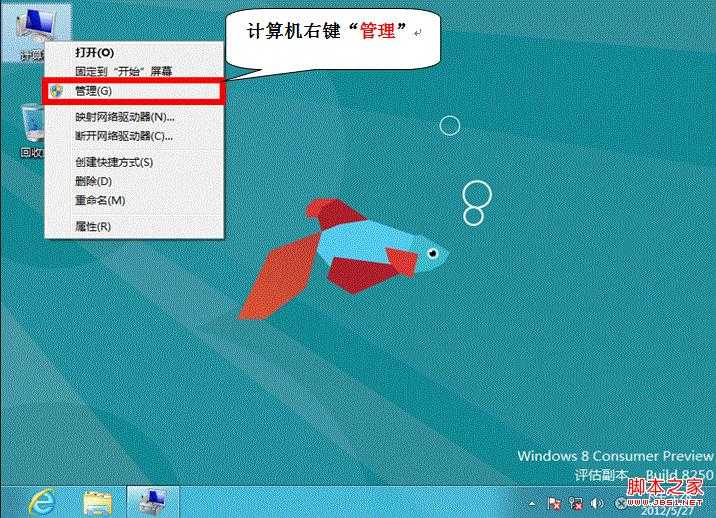Open File Explorer from the taskbar
716x518 pixels.
coord(97,503)
